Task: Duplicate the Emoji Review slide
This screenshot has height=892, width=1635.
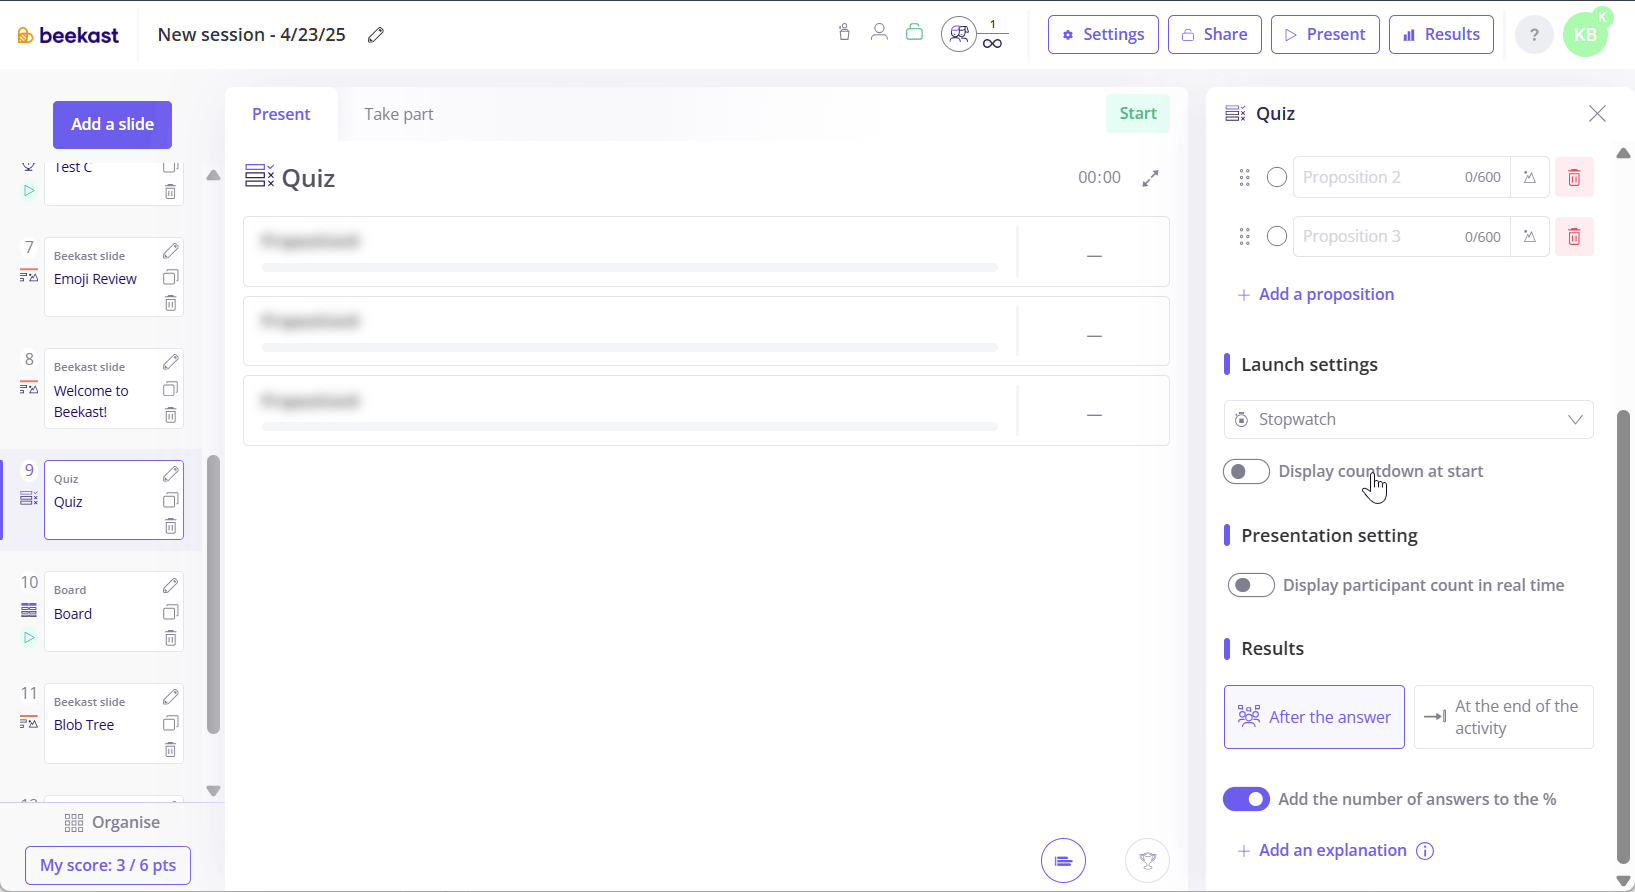Action: coord(171,277)
